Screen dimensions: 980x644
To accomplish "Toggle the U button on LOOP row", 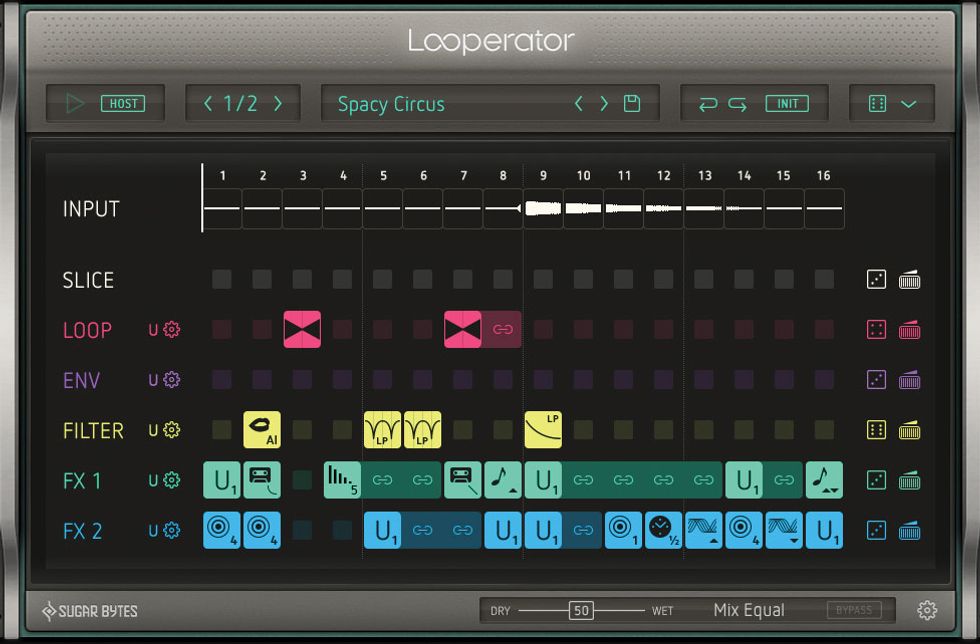I will click(153, 330).
